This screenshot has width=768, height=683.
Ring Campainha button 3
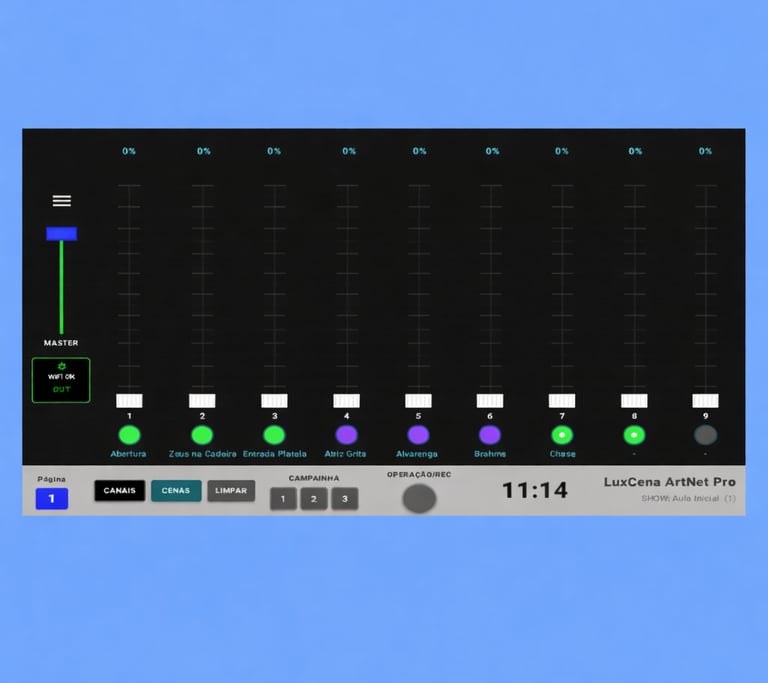[x=345, y=499]
